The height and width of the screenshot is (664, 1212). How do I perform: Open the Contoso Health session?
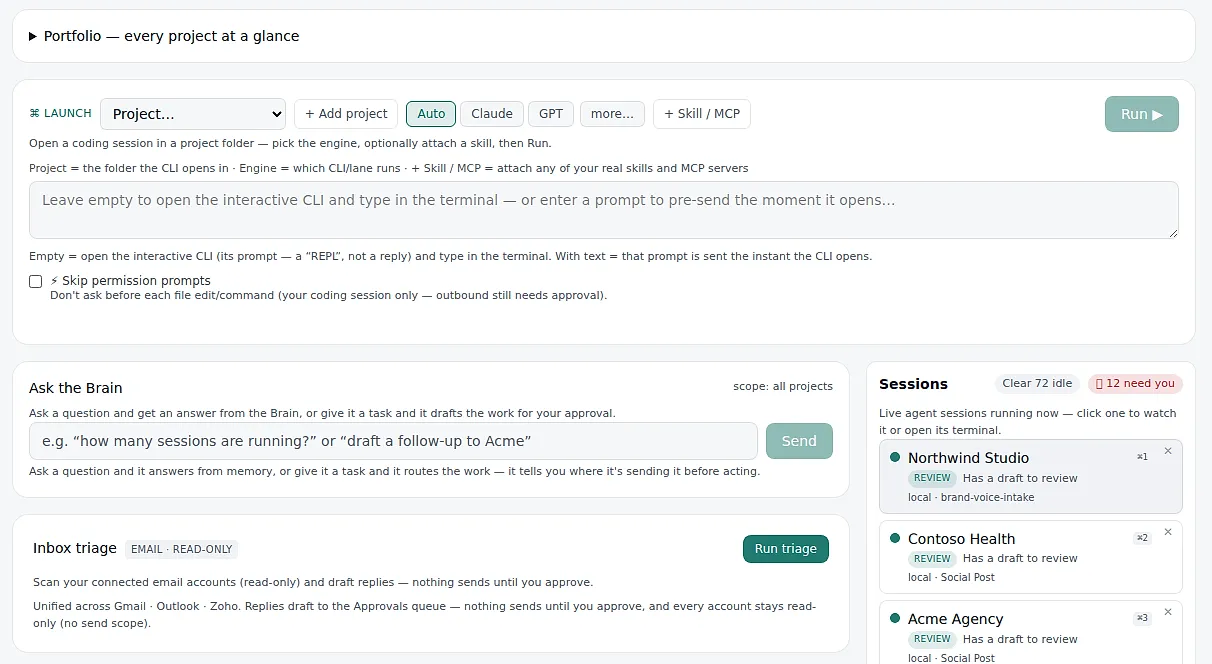tap(1031, 557)
